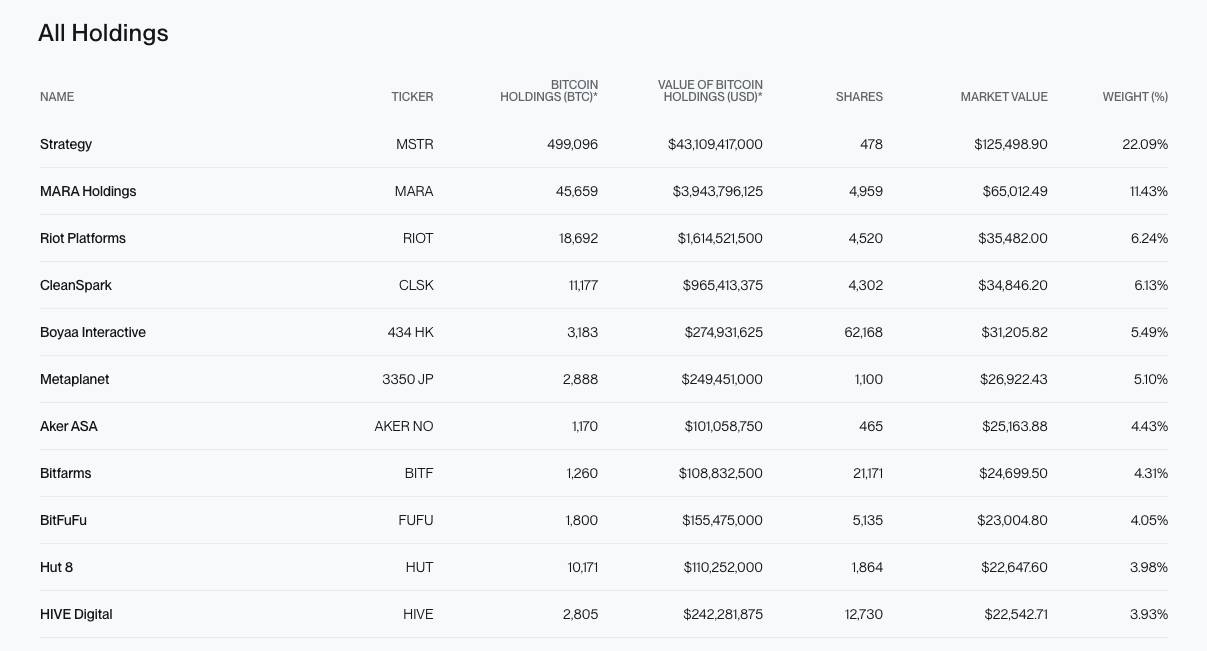Click the Aker ASA row name

point(69,426)
